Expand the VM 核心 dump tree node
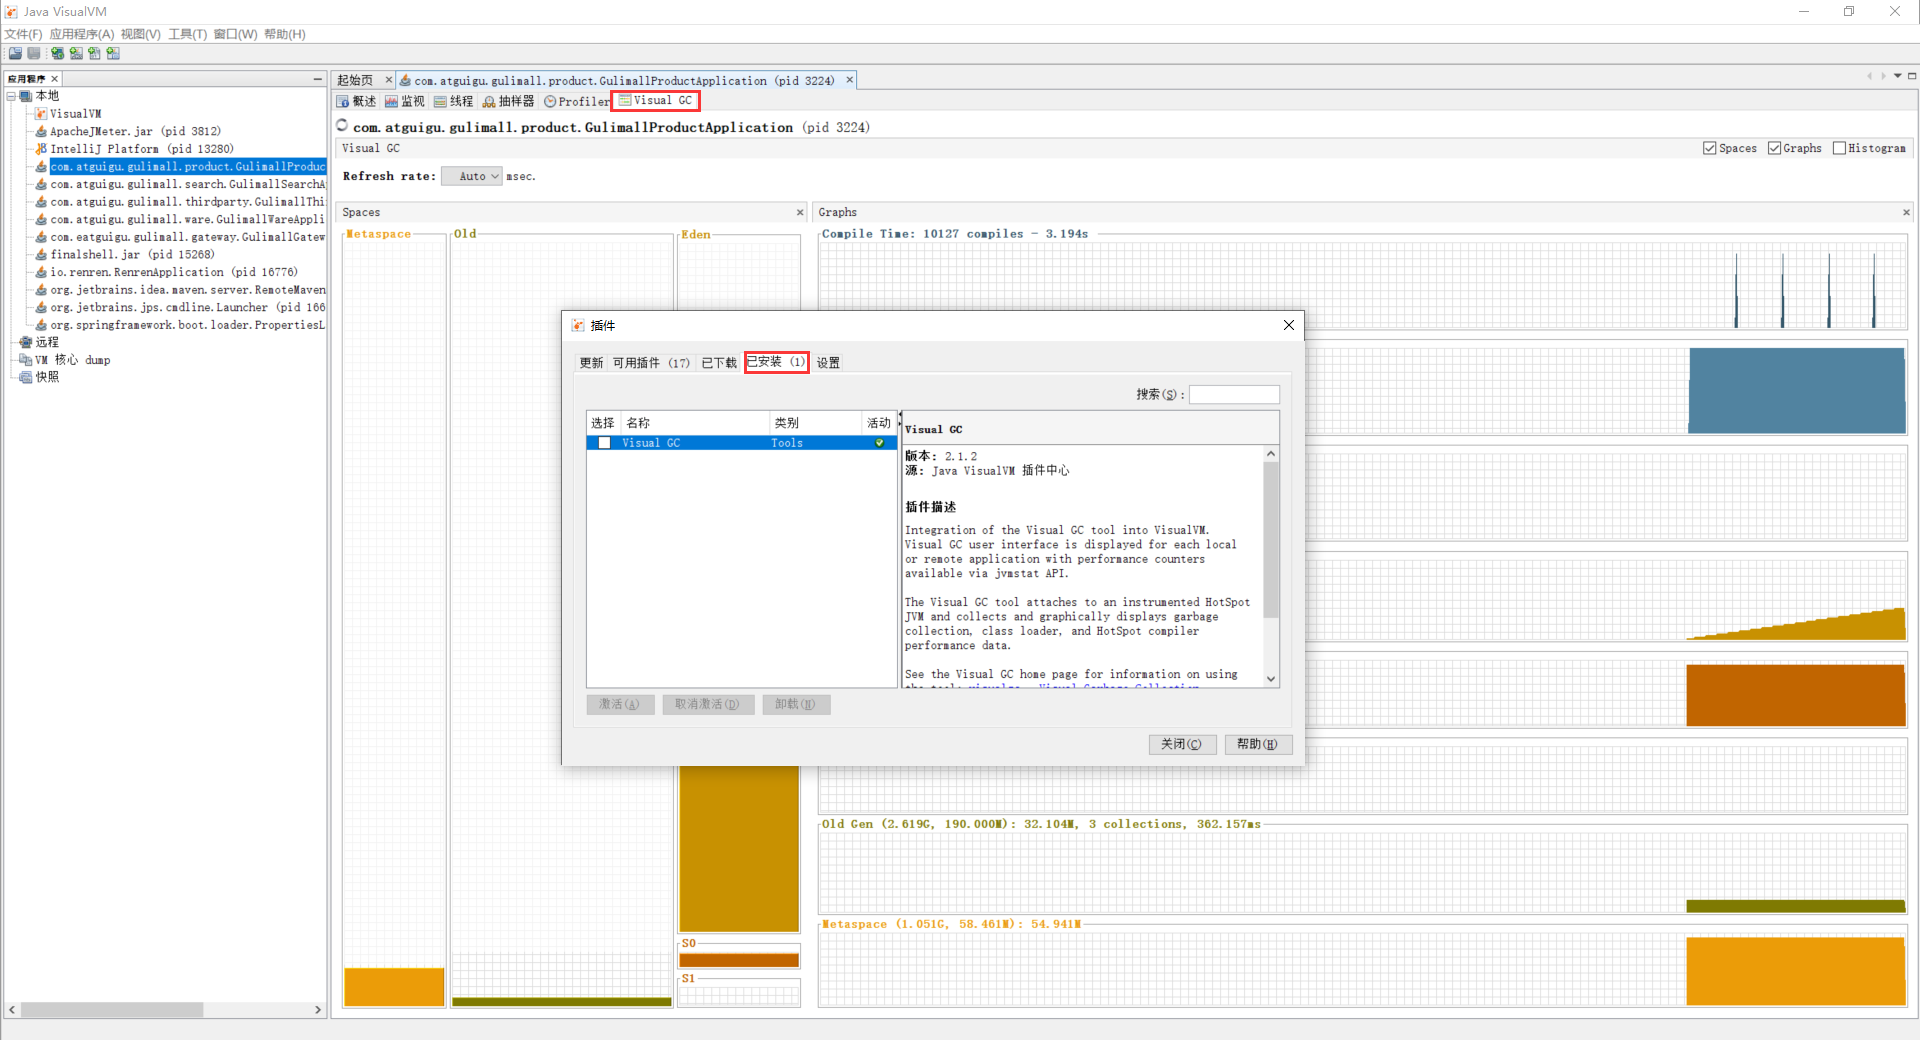Viewport: 1920px width, 1040px height. point(11,360)
